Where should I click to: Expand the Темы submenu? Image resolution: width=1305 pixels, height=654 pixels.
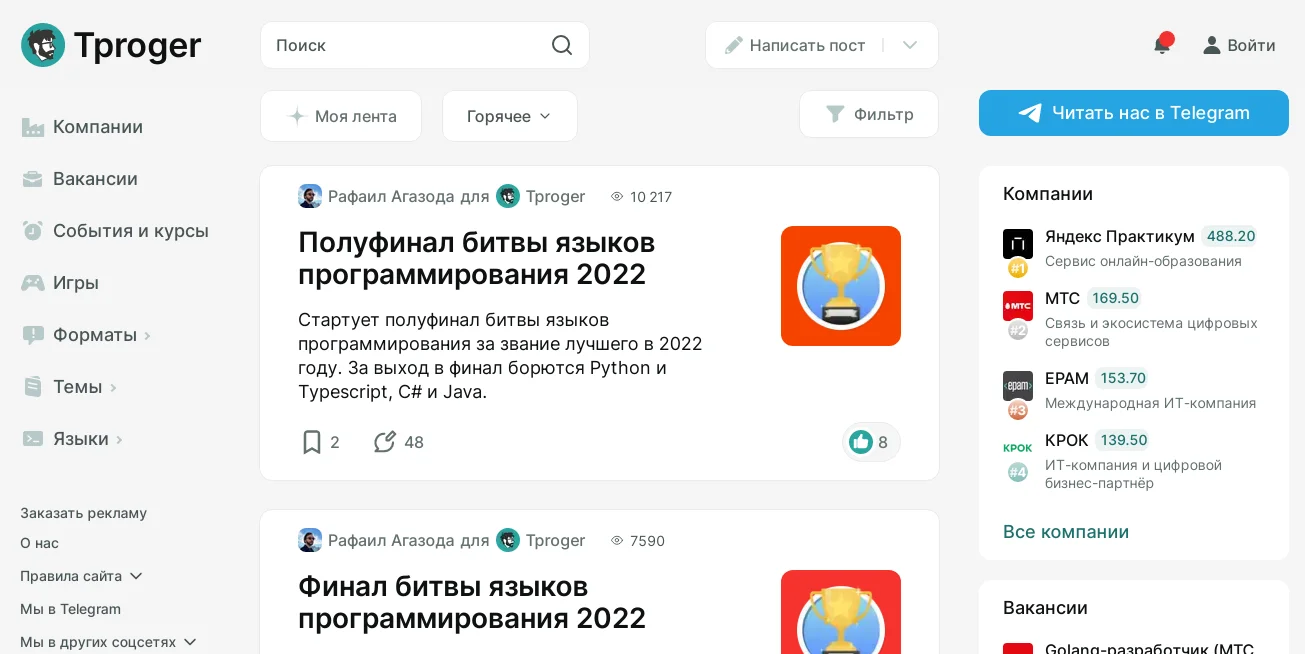(x=113, y=388)
